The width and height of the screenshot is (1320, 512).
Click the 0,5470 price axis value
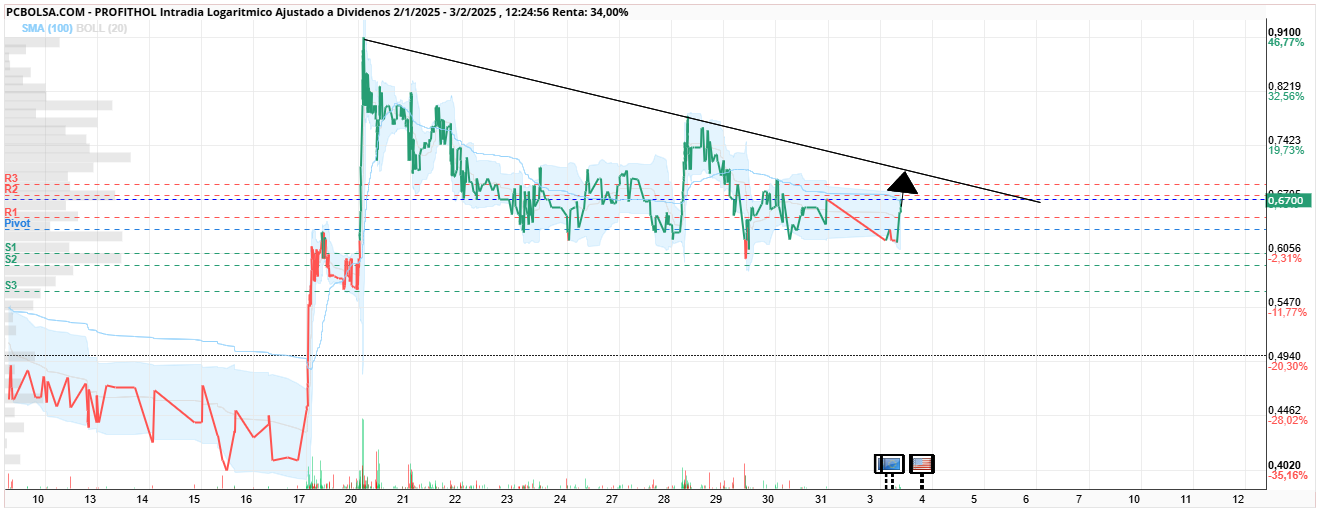tap(1284, 302)
